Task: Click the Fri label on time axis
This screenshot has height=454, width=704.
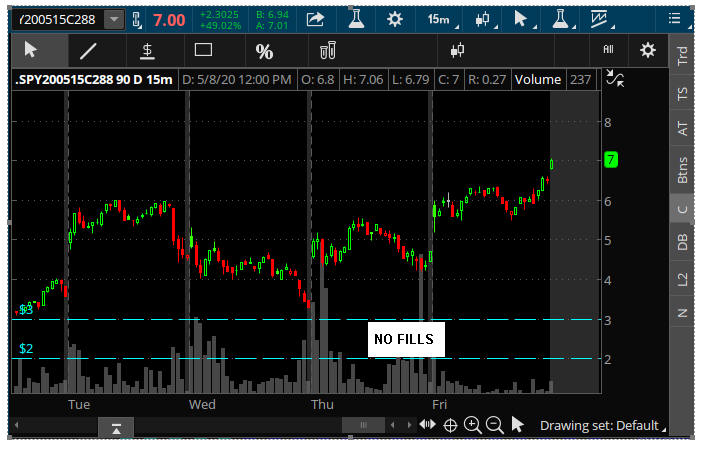Action: pos(440,405)
